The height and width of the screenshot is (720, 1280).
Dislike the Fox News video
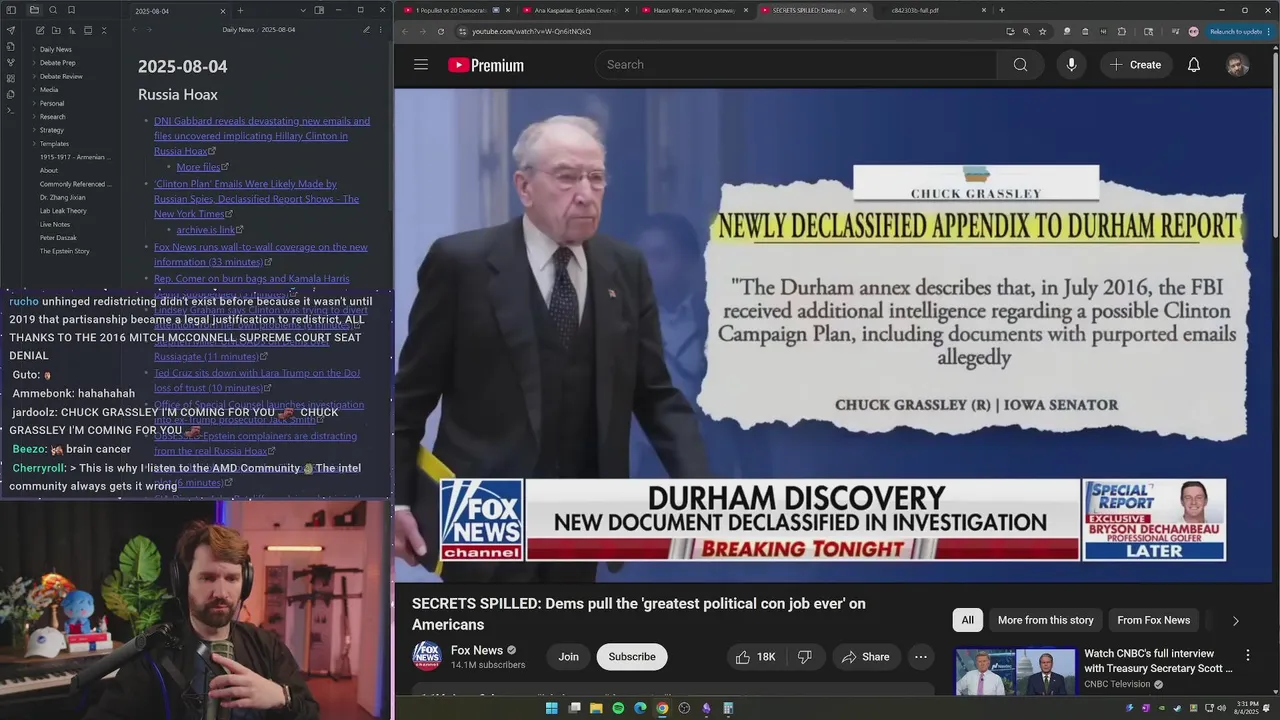click(805, 657)
